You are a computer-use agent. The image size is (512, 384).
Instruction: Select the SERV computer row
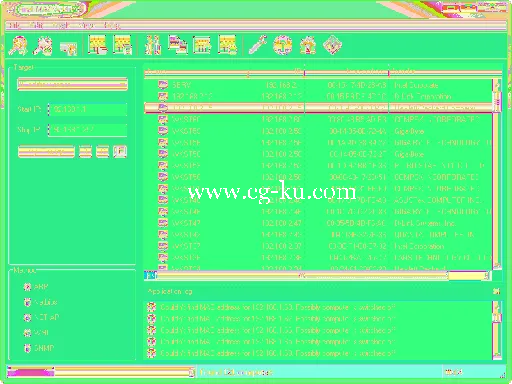click(x=318, y=85)
